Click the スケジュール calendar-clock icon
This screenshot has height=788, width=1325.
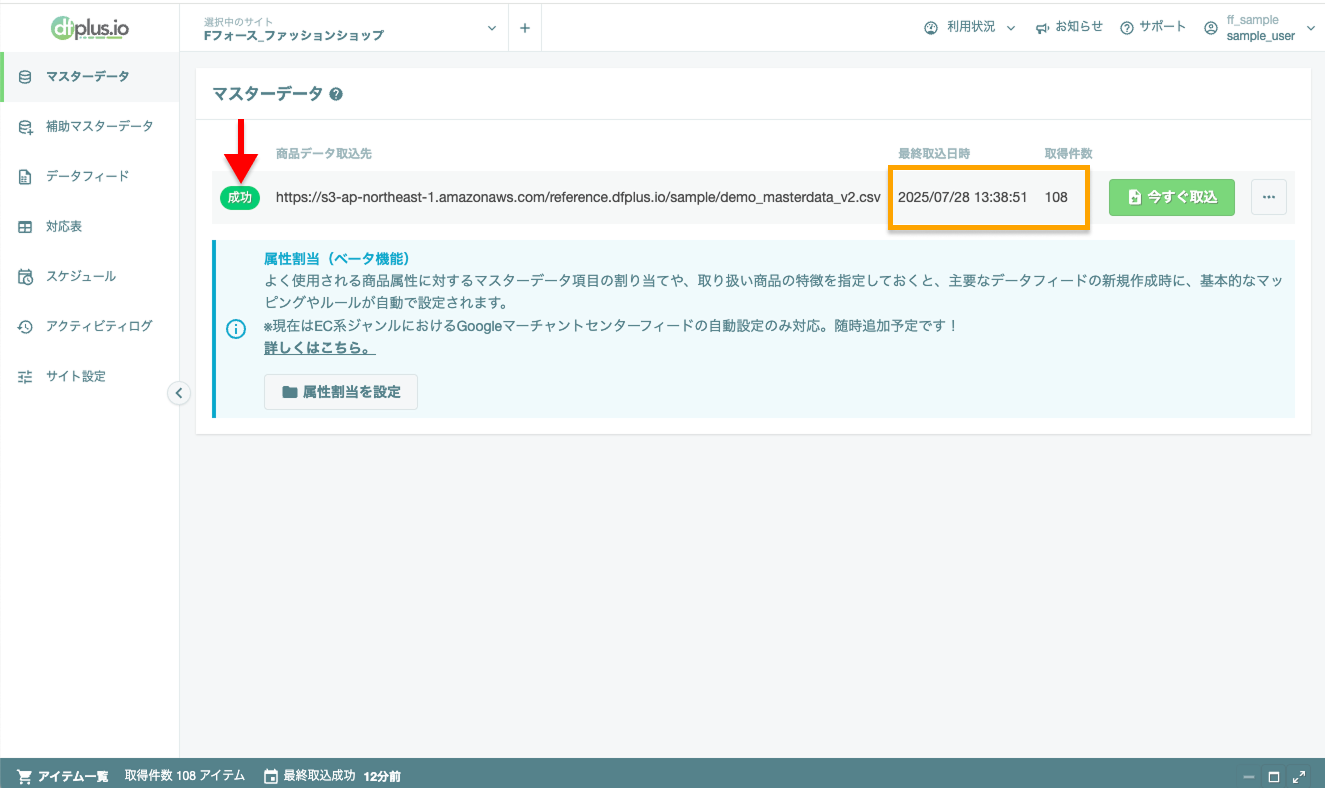tap(25, 277)
